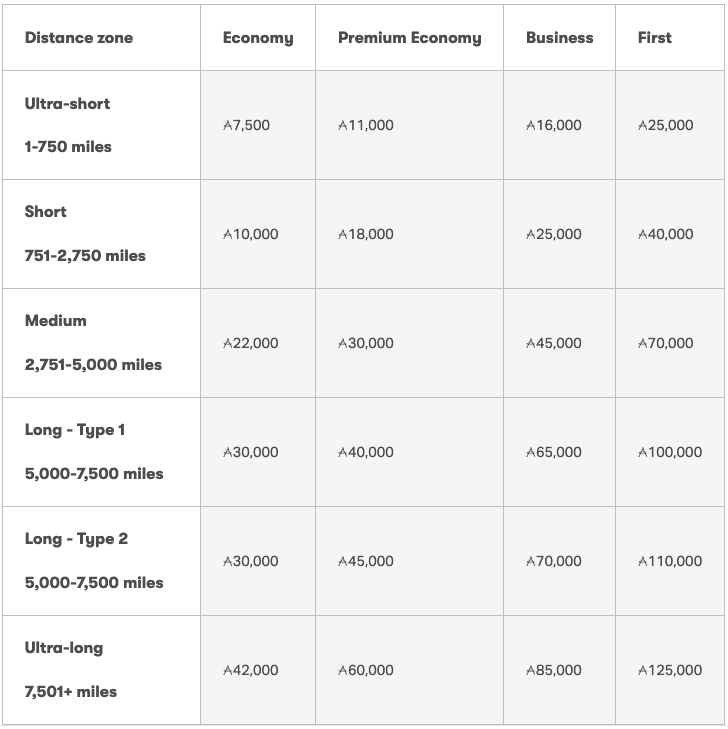Click the First column header
Screen dimensions: 728x729
(x=654, y=38)
